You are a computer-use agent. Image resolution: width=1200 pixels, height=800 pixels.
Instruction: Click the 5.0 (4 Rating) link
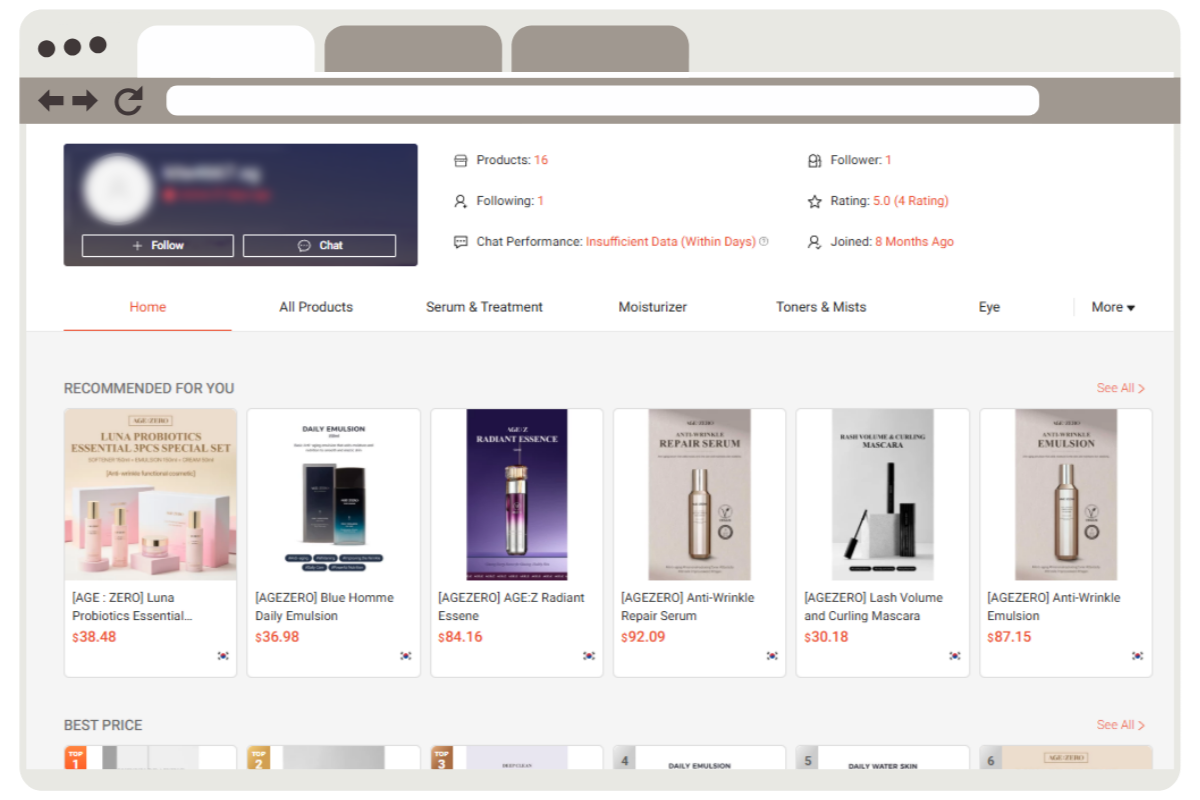(x=910, y=201)
